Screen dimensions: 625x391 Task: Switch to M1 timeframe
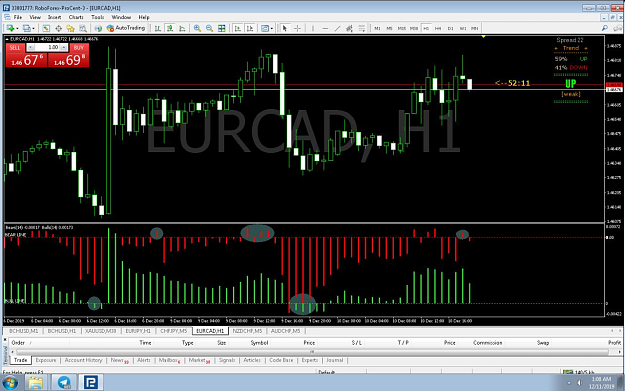click(377, 28)
